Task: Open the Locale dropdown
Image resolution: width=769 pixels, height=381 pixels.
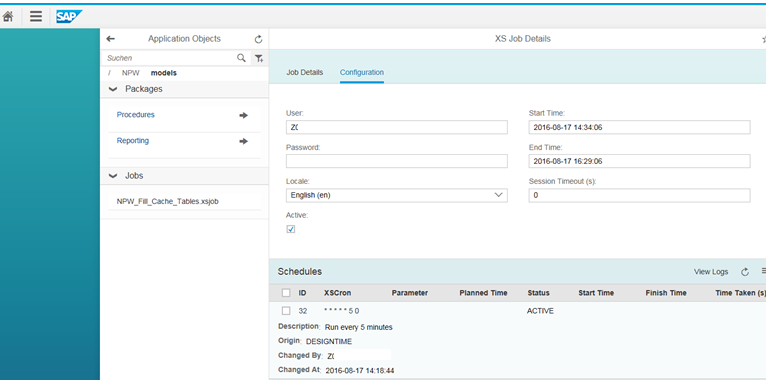Action: coord(397,195)
